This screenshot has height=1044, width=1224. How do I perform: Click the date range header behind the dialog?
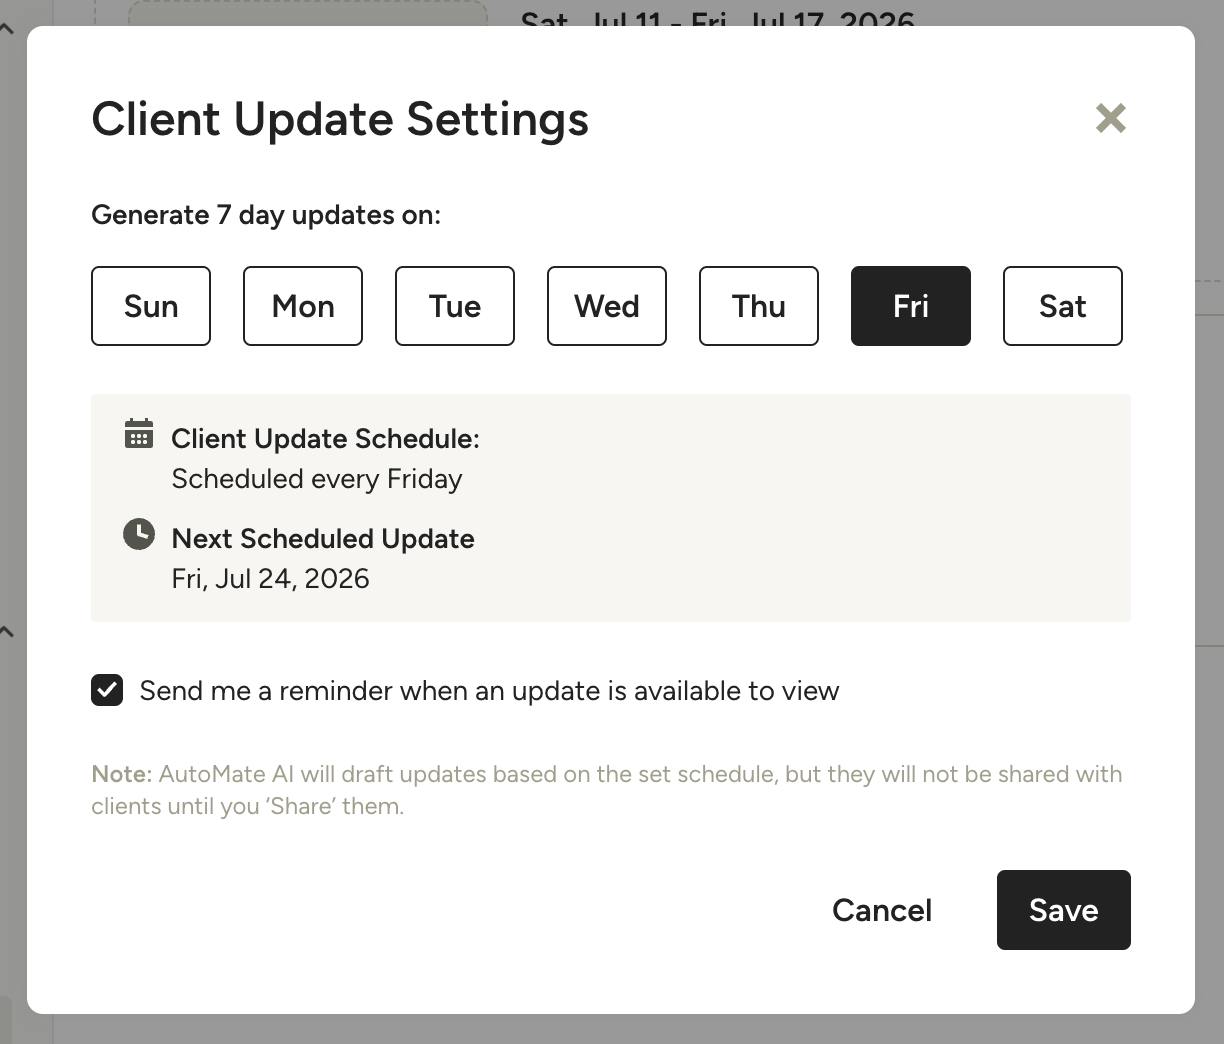718,18
